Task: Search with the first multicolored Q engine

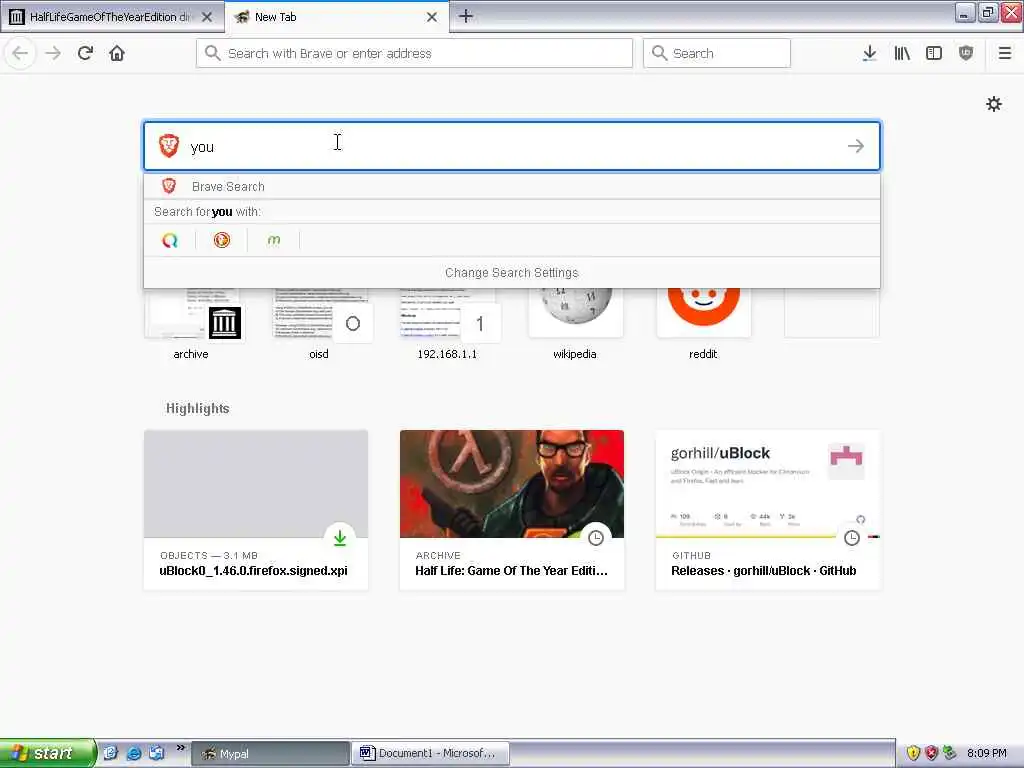Action: coord(170,240)
